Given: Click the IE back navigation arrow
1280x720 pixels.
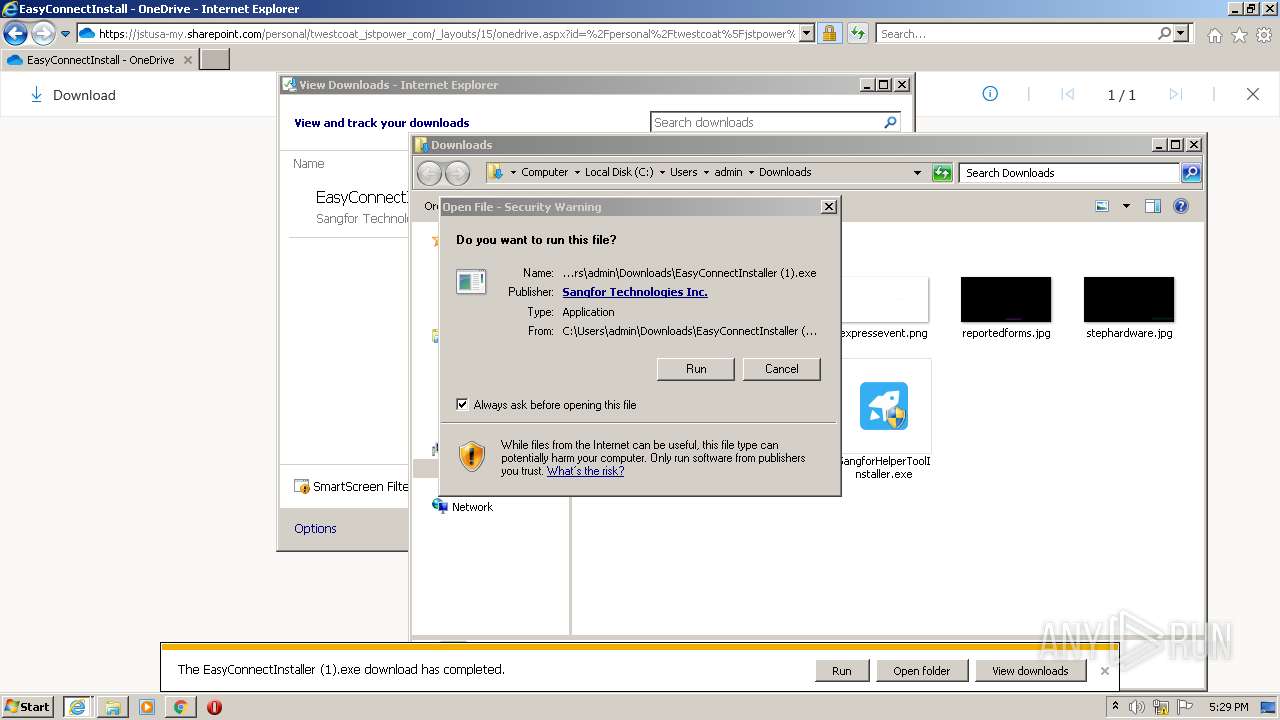Looking at the screenshot, I should pyautogui.click(x=15, y=33).
